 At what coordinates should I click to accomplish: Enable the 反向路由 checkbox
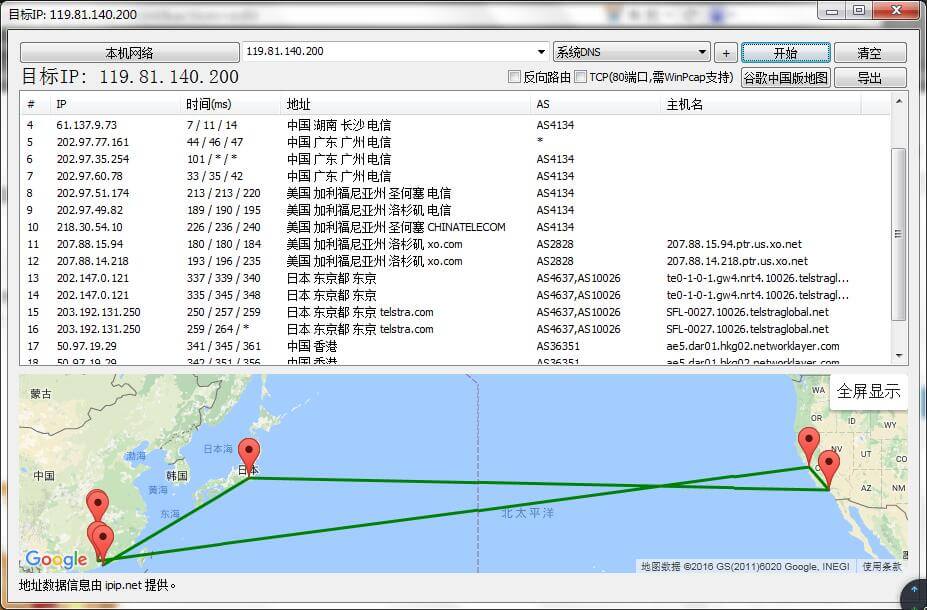(x=515, y=77)
